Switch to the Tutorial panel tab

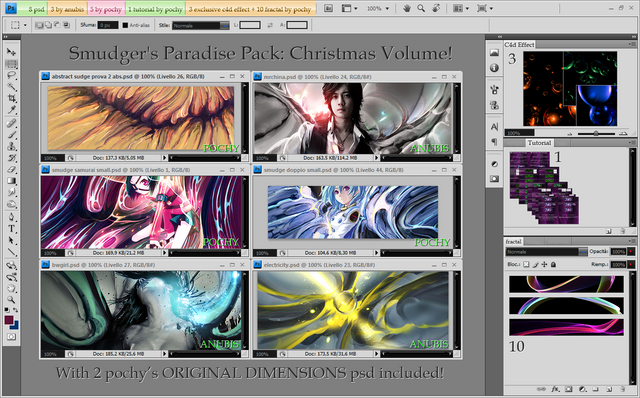[x=539, y=143]
